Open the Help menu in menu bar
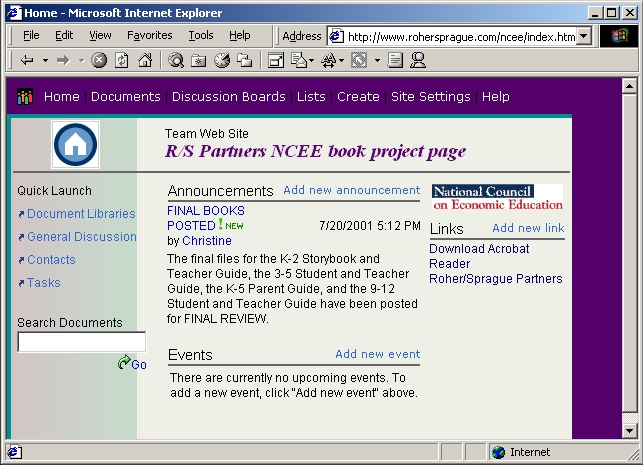Image resolution: width=643 pixels, height=465 pixels. pos(239,35)
